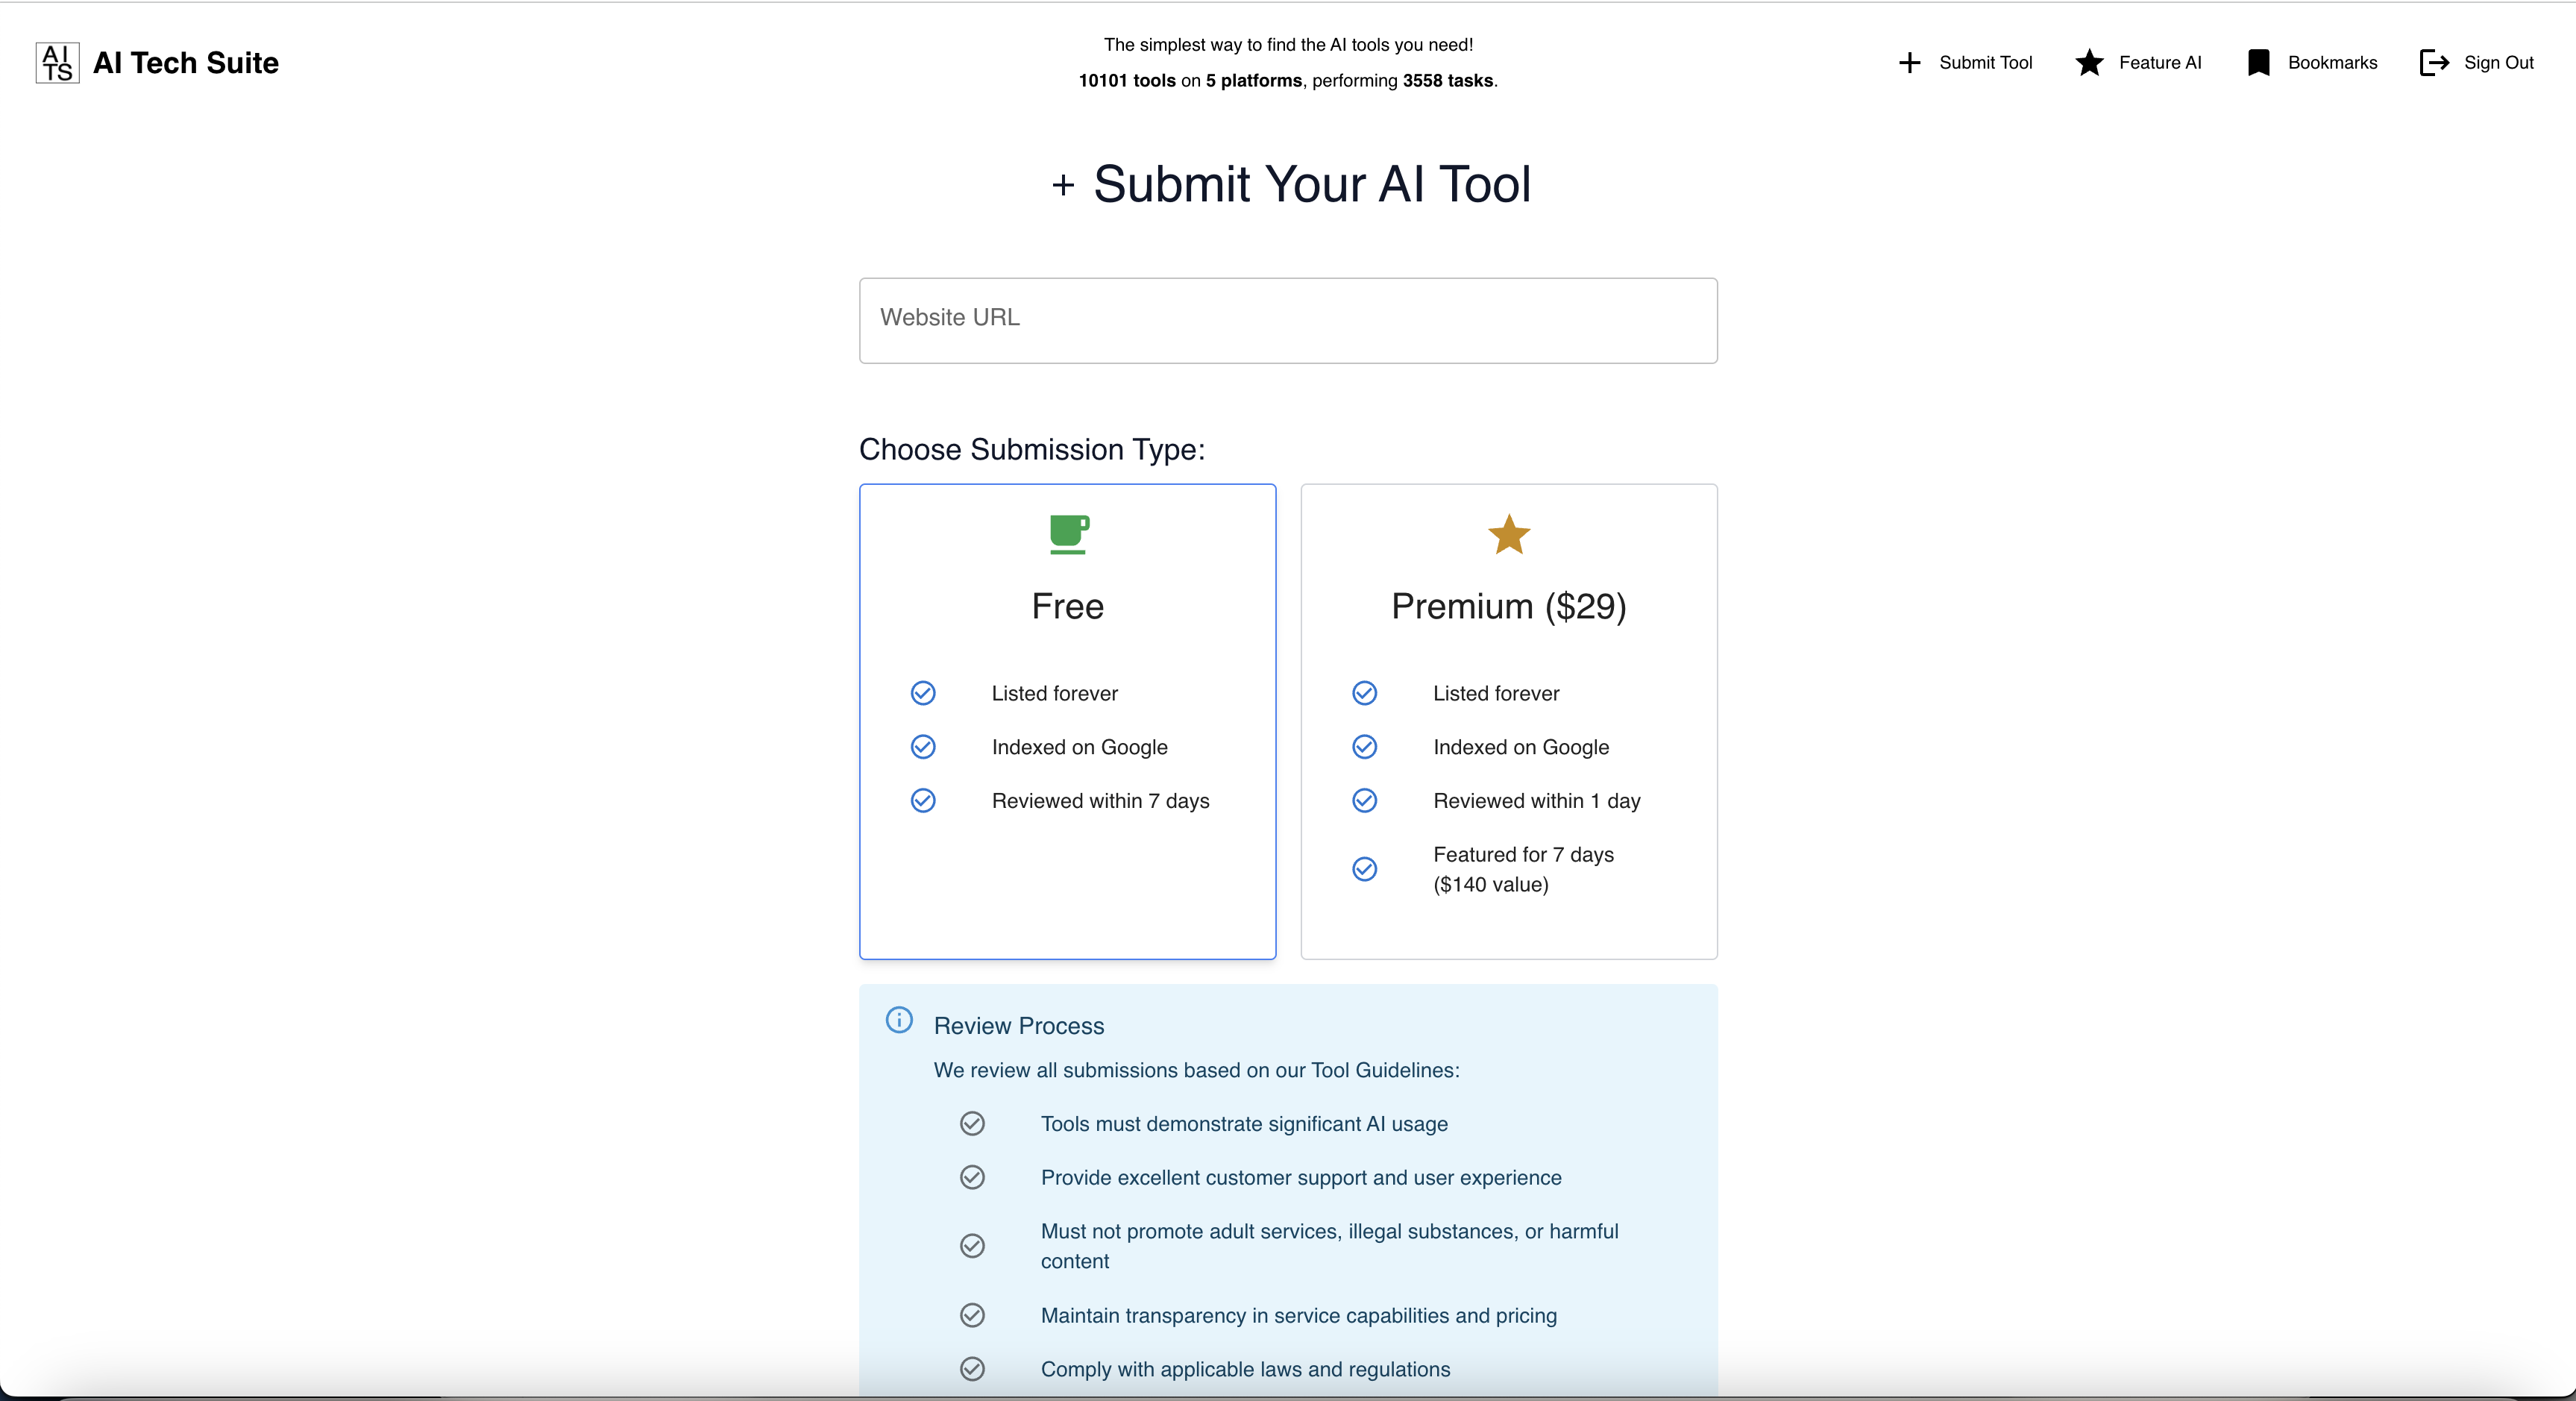Click checkmark next to Featured for 7 days
The height and width of the screenshot is (1401, 2576).
pos(1364,869)
